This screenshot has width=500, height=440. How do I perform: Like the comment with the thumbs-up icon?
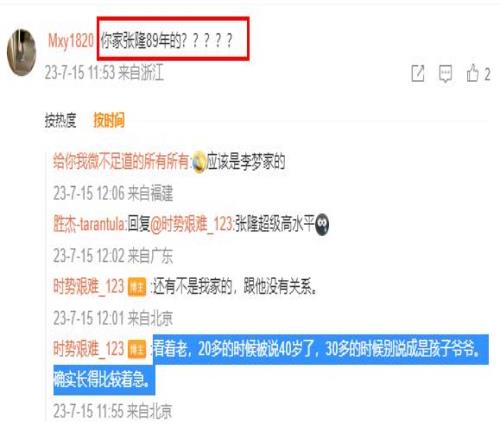pos(472,73)
